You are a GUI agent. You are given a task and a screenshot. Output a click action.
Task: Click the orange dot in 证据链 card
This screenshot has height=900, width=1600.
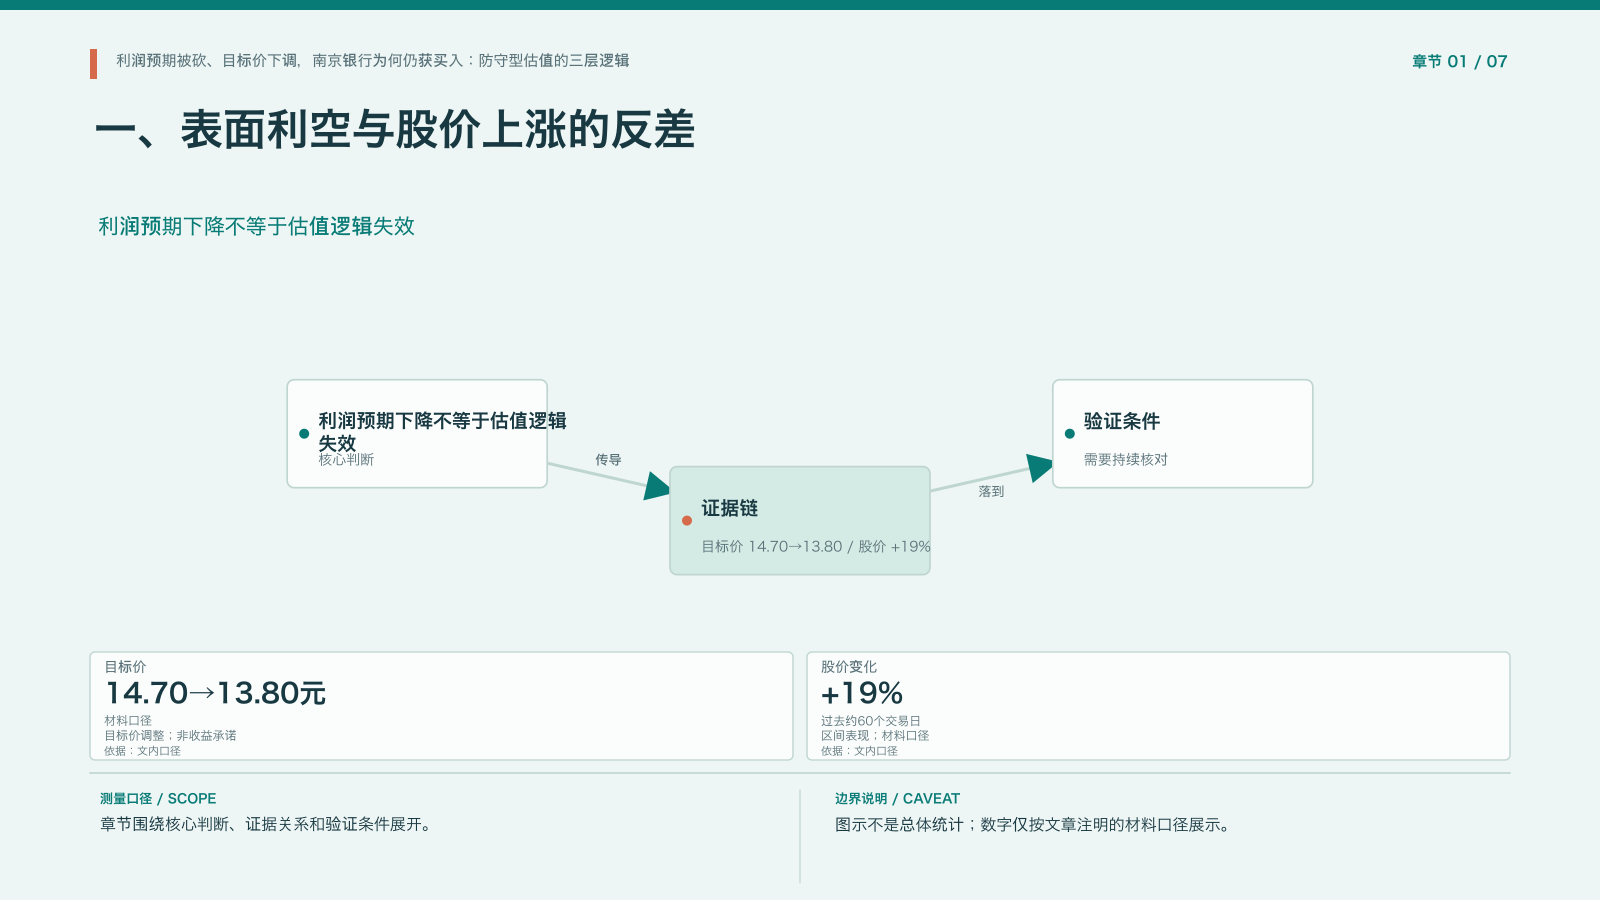click(x=687, y=520)
